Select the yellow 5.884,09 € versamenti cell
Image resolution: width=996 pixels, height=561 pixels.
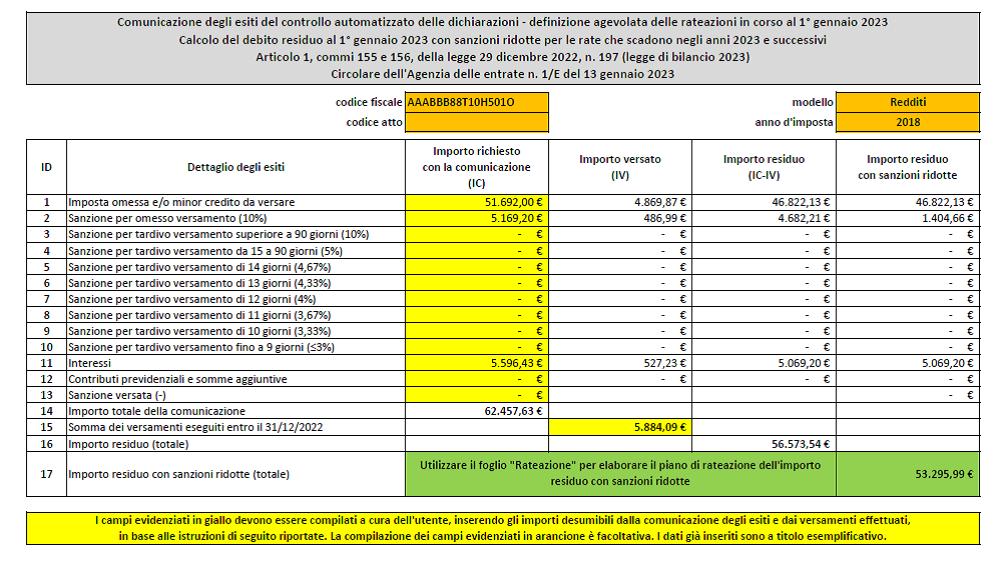pyautogui.click(x=620, y=426)
